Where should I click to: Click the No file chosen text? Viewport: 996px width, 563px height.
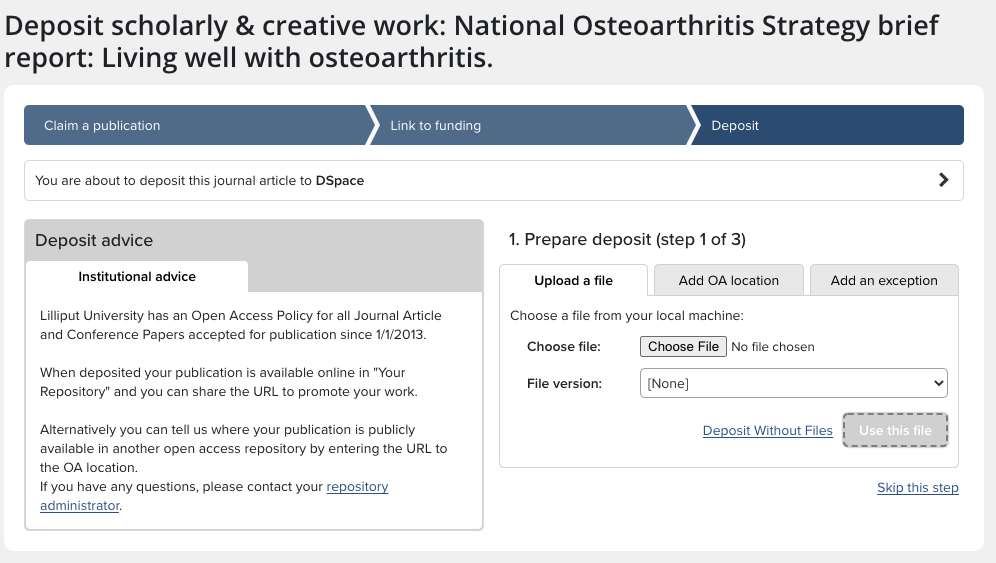(x=773, y=347)
